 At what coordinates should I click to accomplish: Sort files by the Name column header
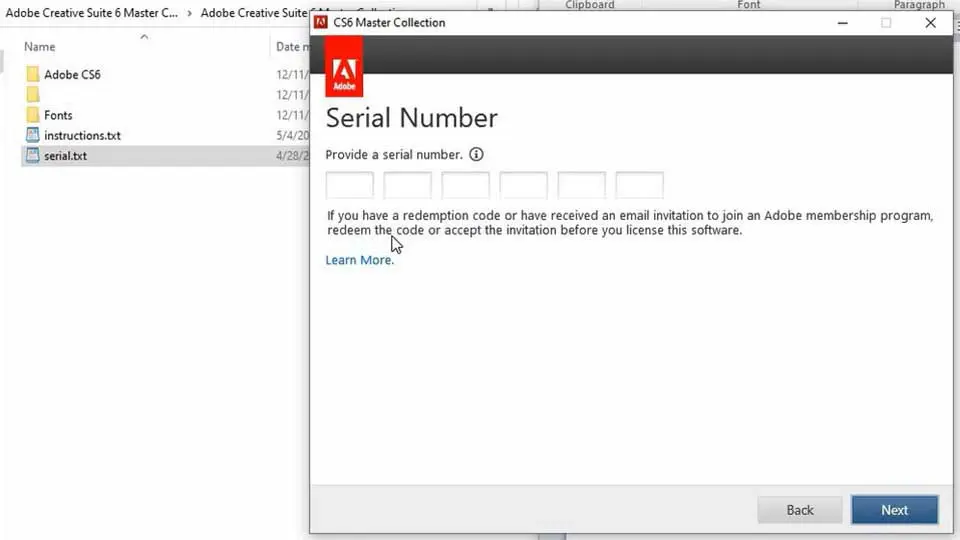(x=40, y=47)
